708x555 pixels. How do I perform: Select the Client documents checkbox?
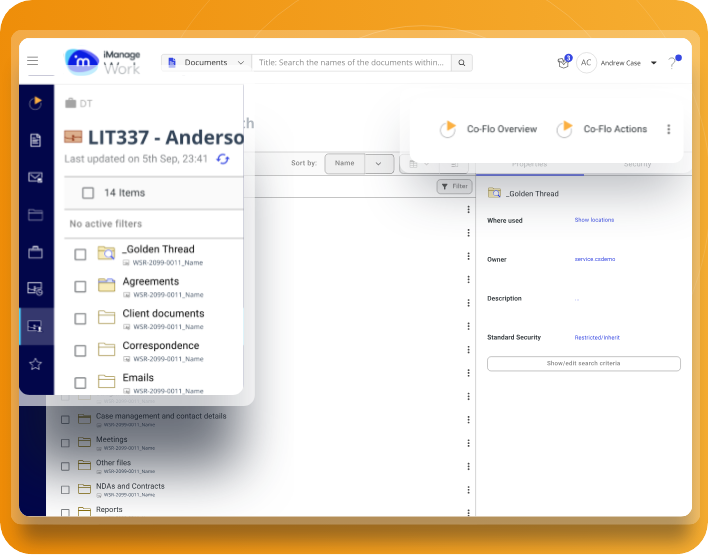[80, 318]
